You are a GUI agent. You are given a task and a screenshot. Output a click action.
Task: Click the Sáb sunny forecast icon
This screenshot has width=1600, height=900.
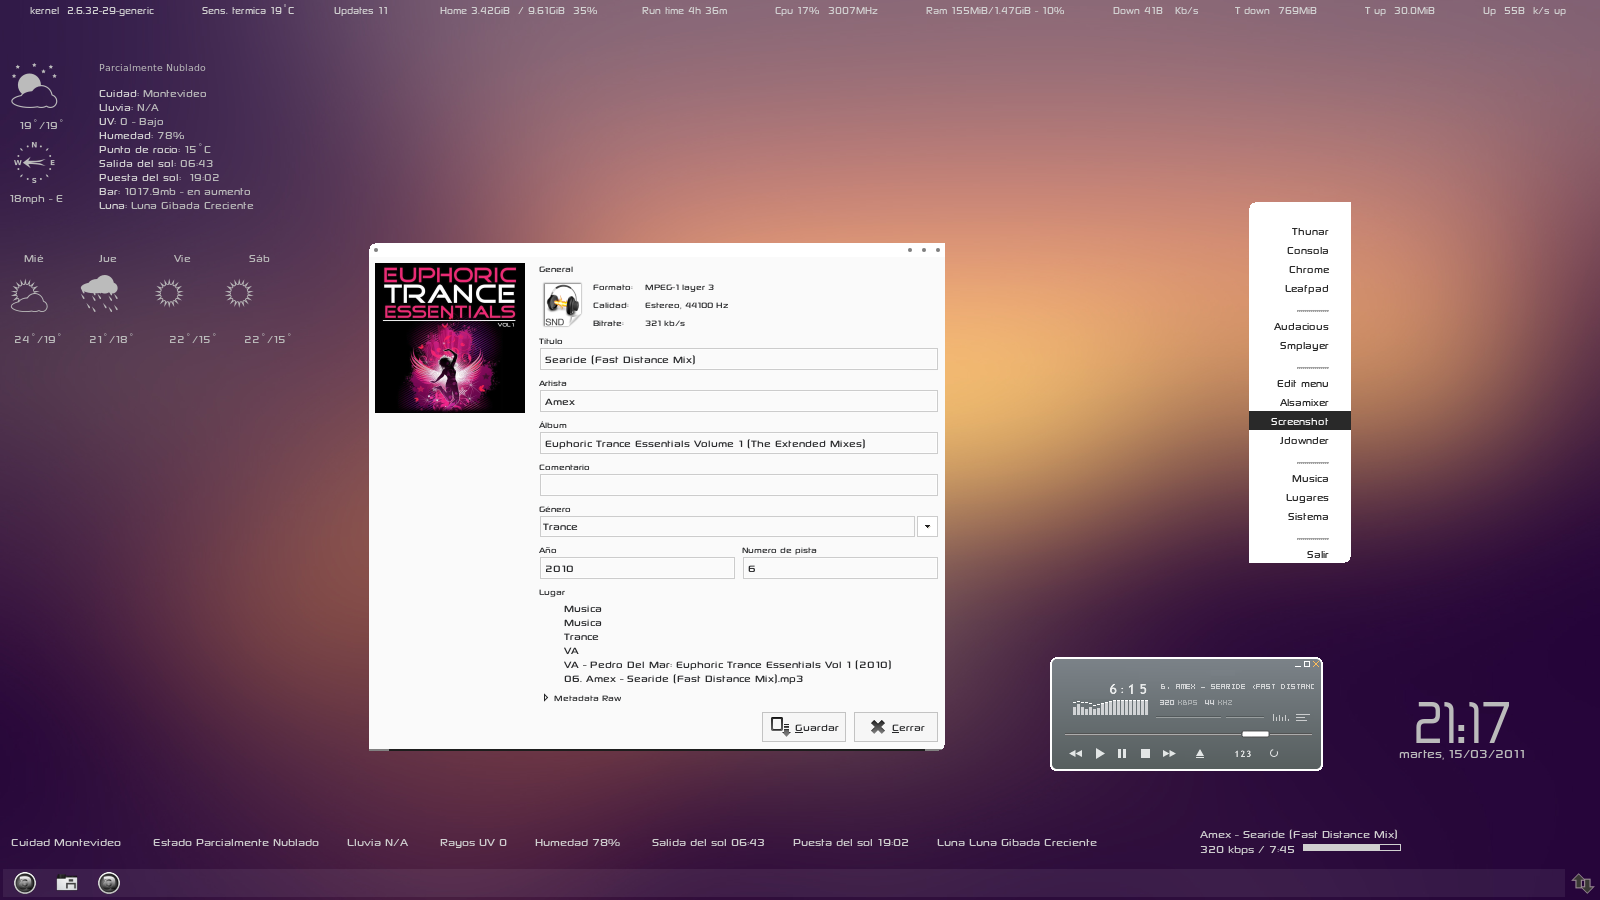click(x=239, y=293)
